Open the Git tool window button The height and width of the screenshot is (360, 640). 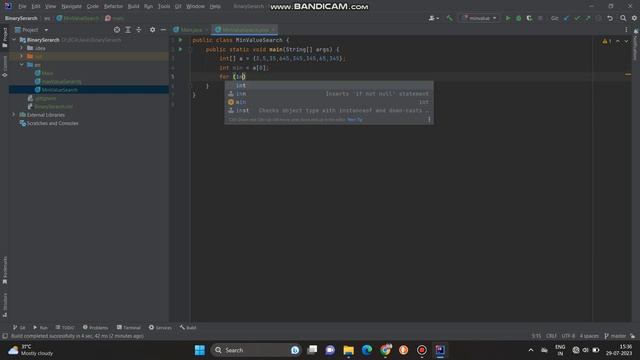pos(19,327)
